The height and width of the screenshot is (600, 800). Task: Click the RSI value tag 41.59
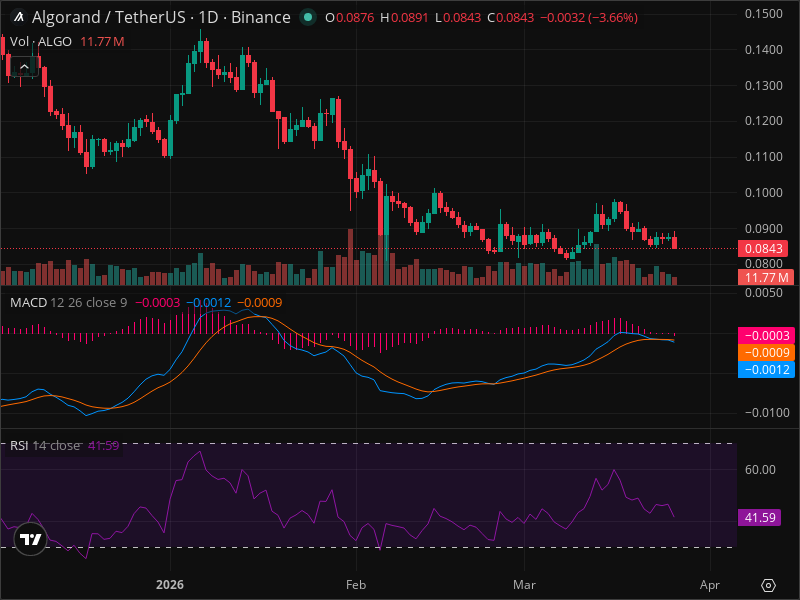point(760,517)
